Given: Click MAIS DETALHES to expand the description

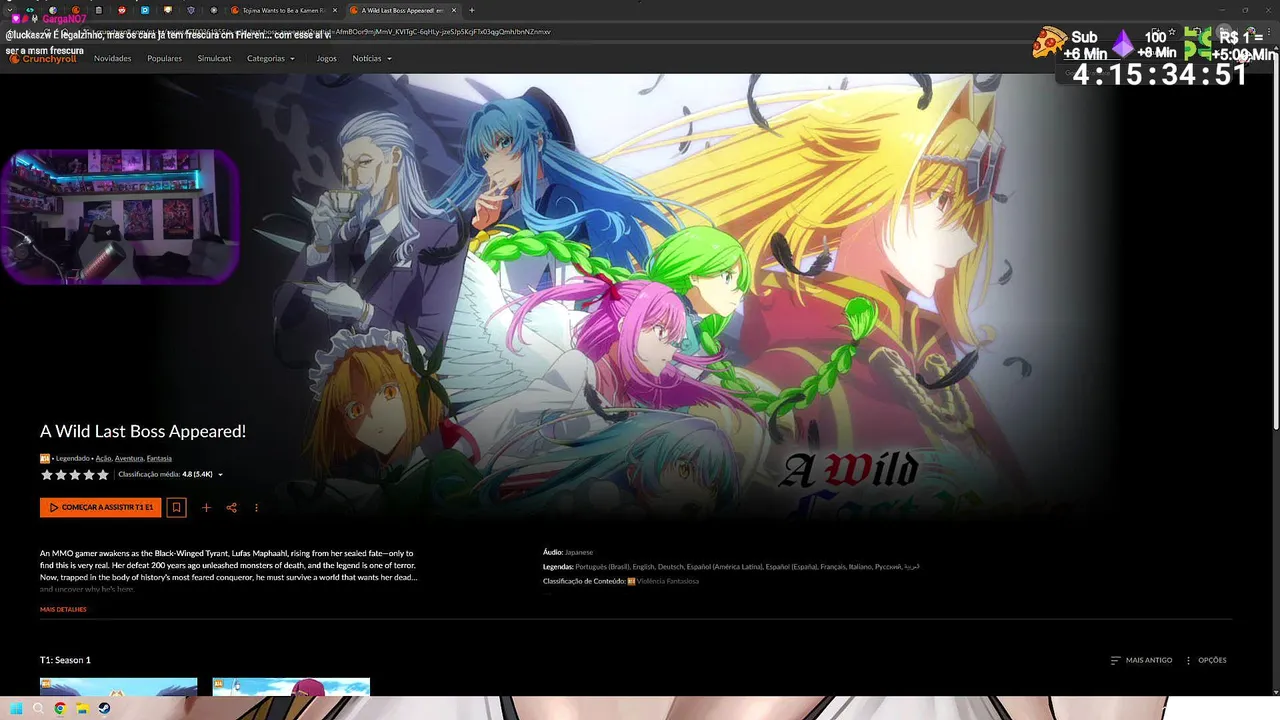Looking at the screenshot, I should [x=63, y=609].
